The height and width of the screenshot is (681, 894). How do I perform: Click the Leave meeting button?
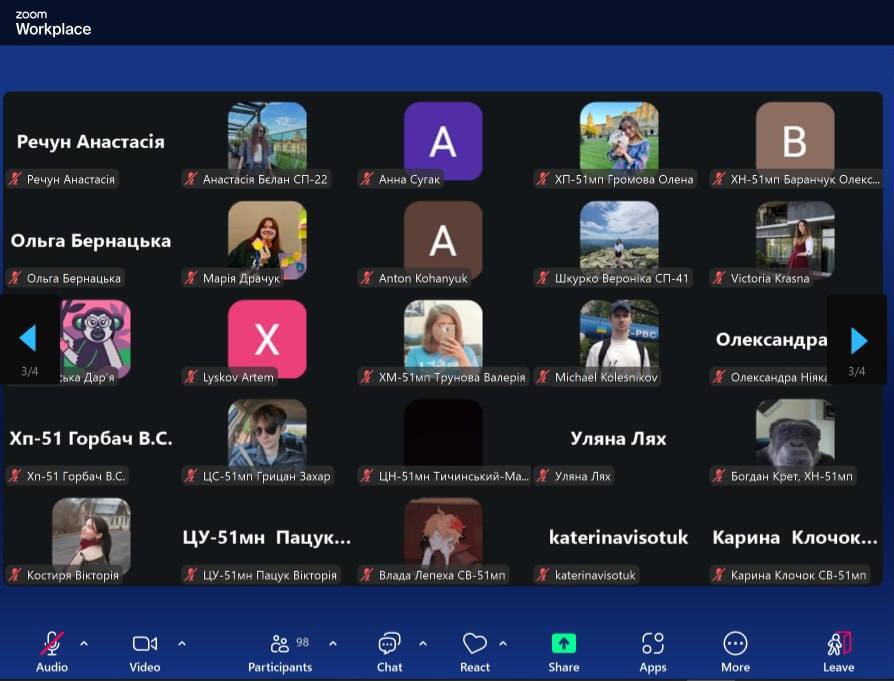pos(838,644)
